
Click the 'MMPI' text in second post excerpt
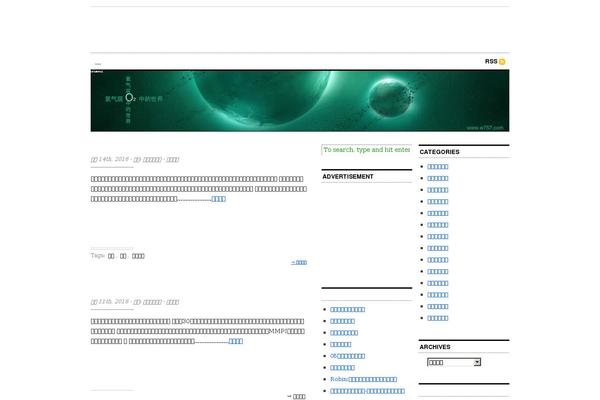point(278,331)
